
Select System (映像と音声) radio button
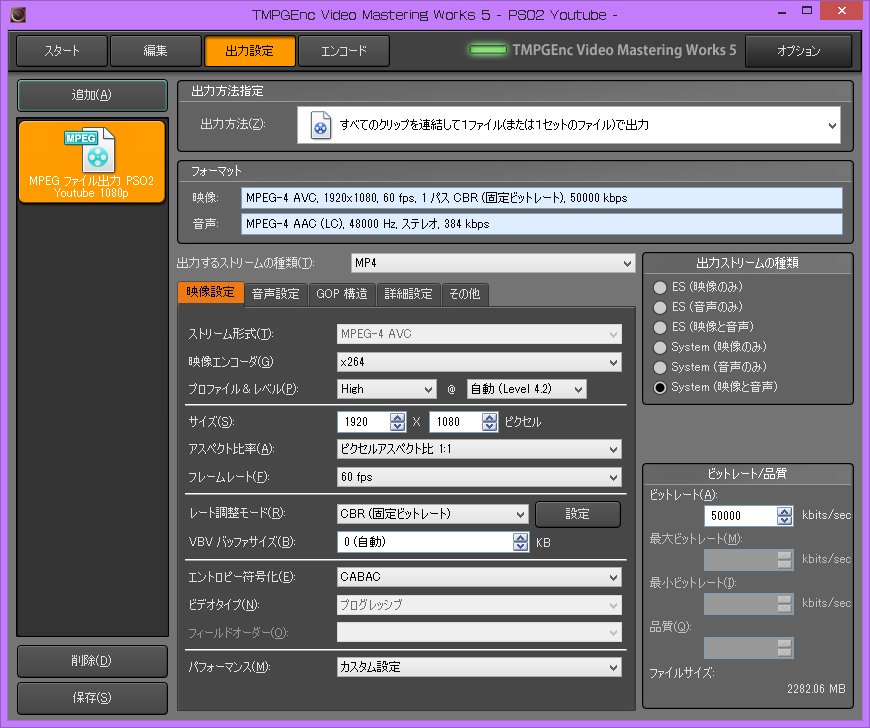click(660, 387)
